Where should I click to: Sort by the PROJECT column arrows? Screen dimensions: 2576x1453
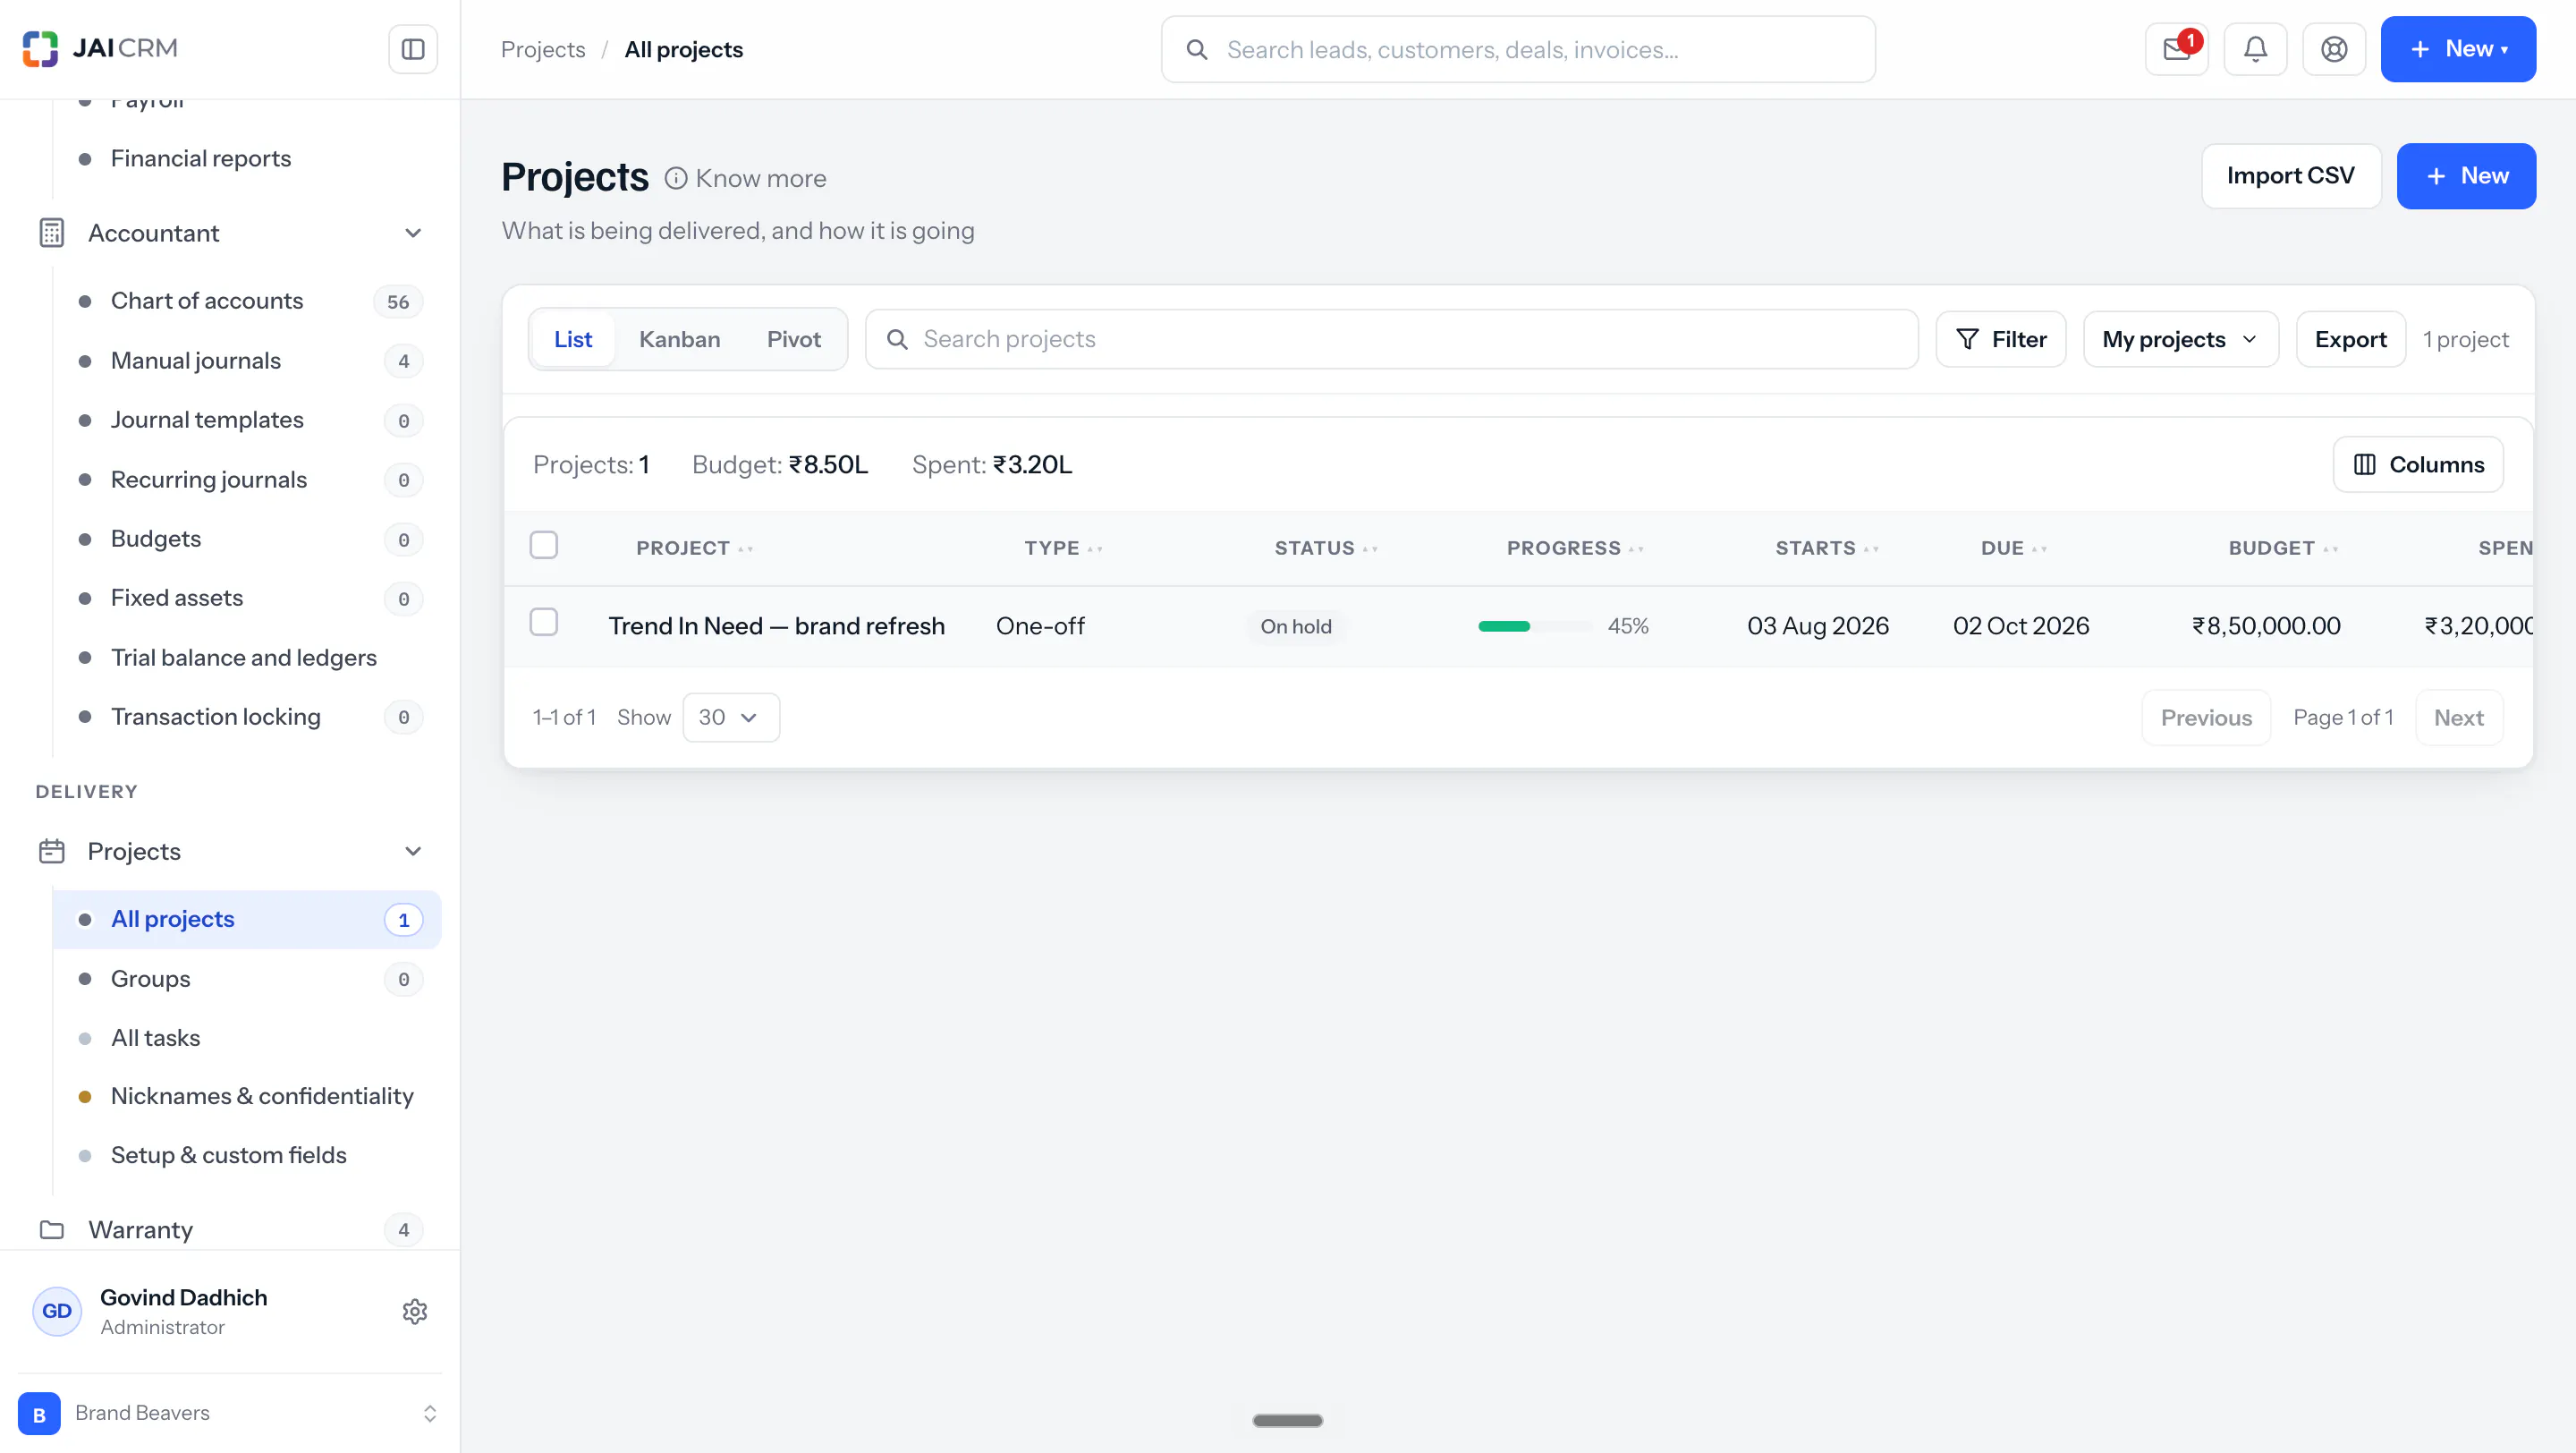pyautogui.click(x=746, y=549)
